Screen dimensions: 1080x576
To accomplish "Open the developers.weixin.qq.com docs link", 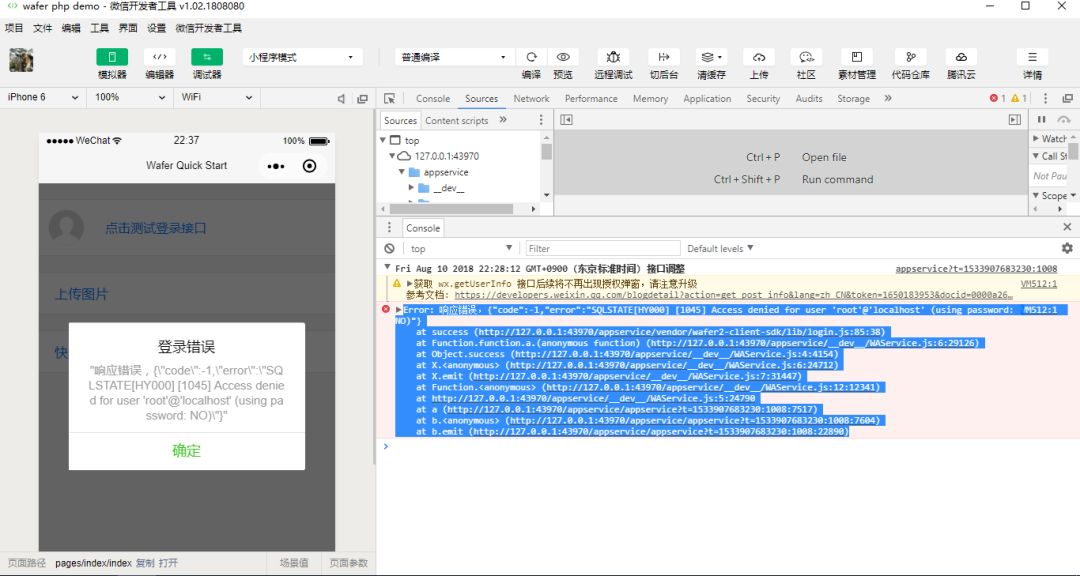I will pyautogui.click(x=733, y=295).
